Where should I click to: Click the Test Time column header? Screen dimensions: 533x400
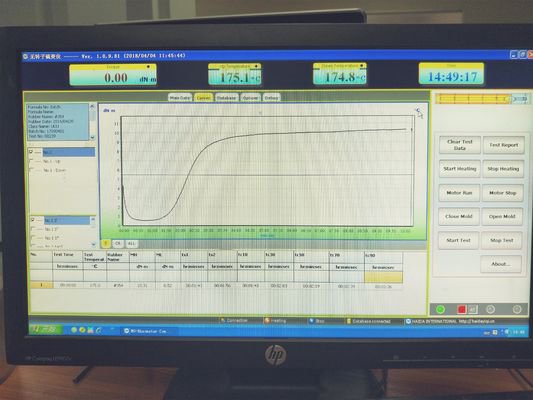coord(67,257)
